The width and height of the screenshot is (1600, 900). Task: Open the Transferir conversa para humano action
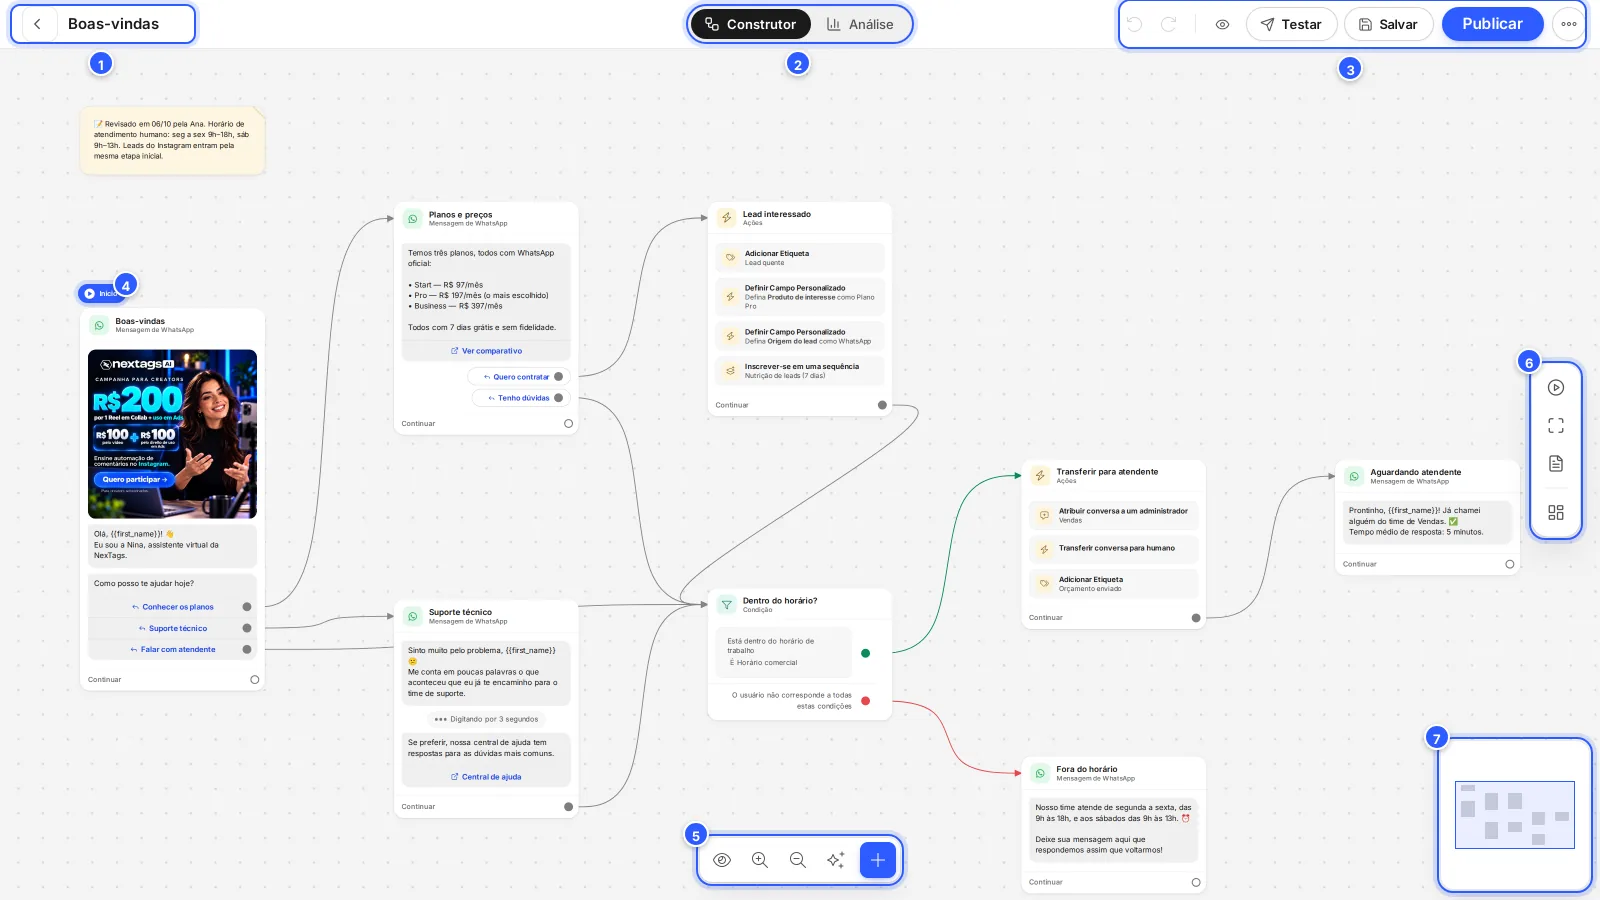[x=1113, y=549]
